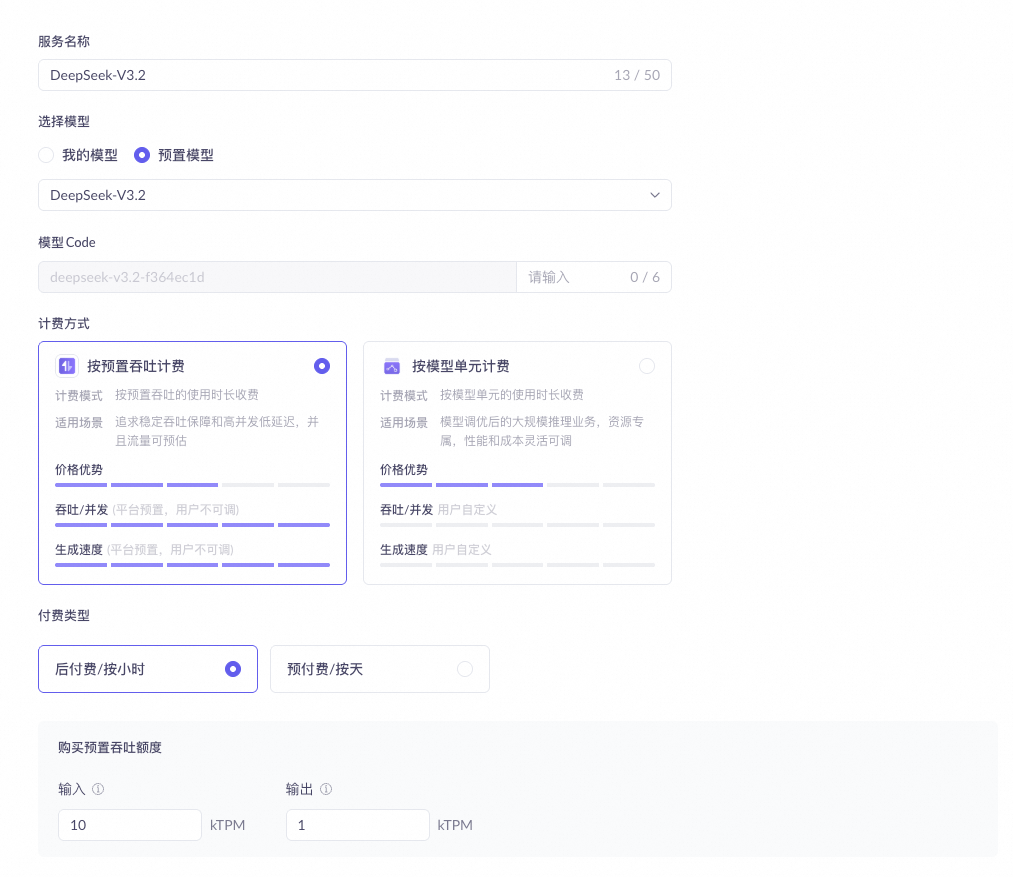This screenshot has width=1013, height=877.
Task: Choose 后付费/按小时 payment type
Action: (148, 669)
